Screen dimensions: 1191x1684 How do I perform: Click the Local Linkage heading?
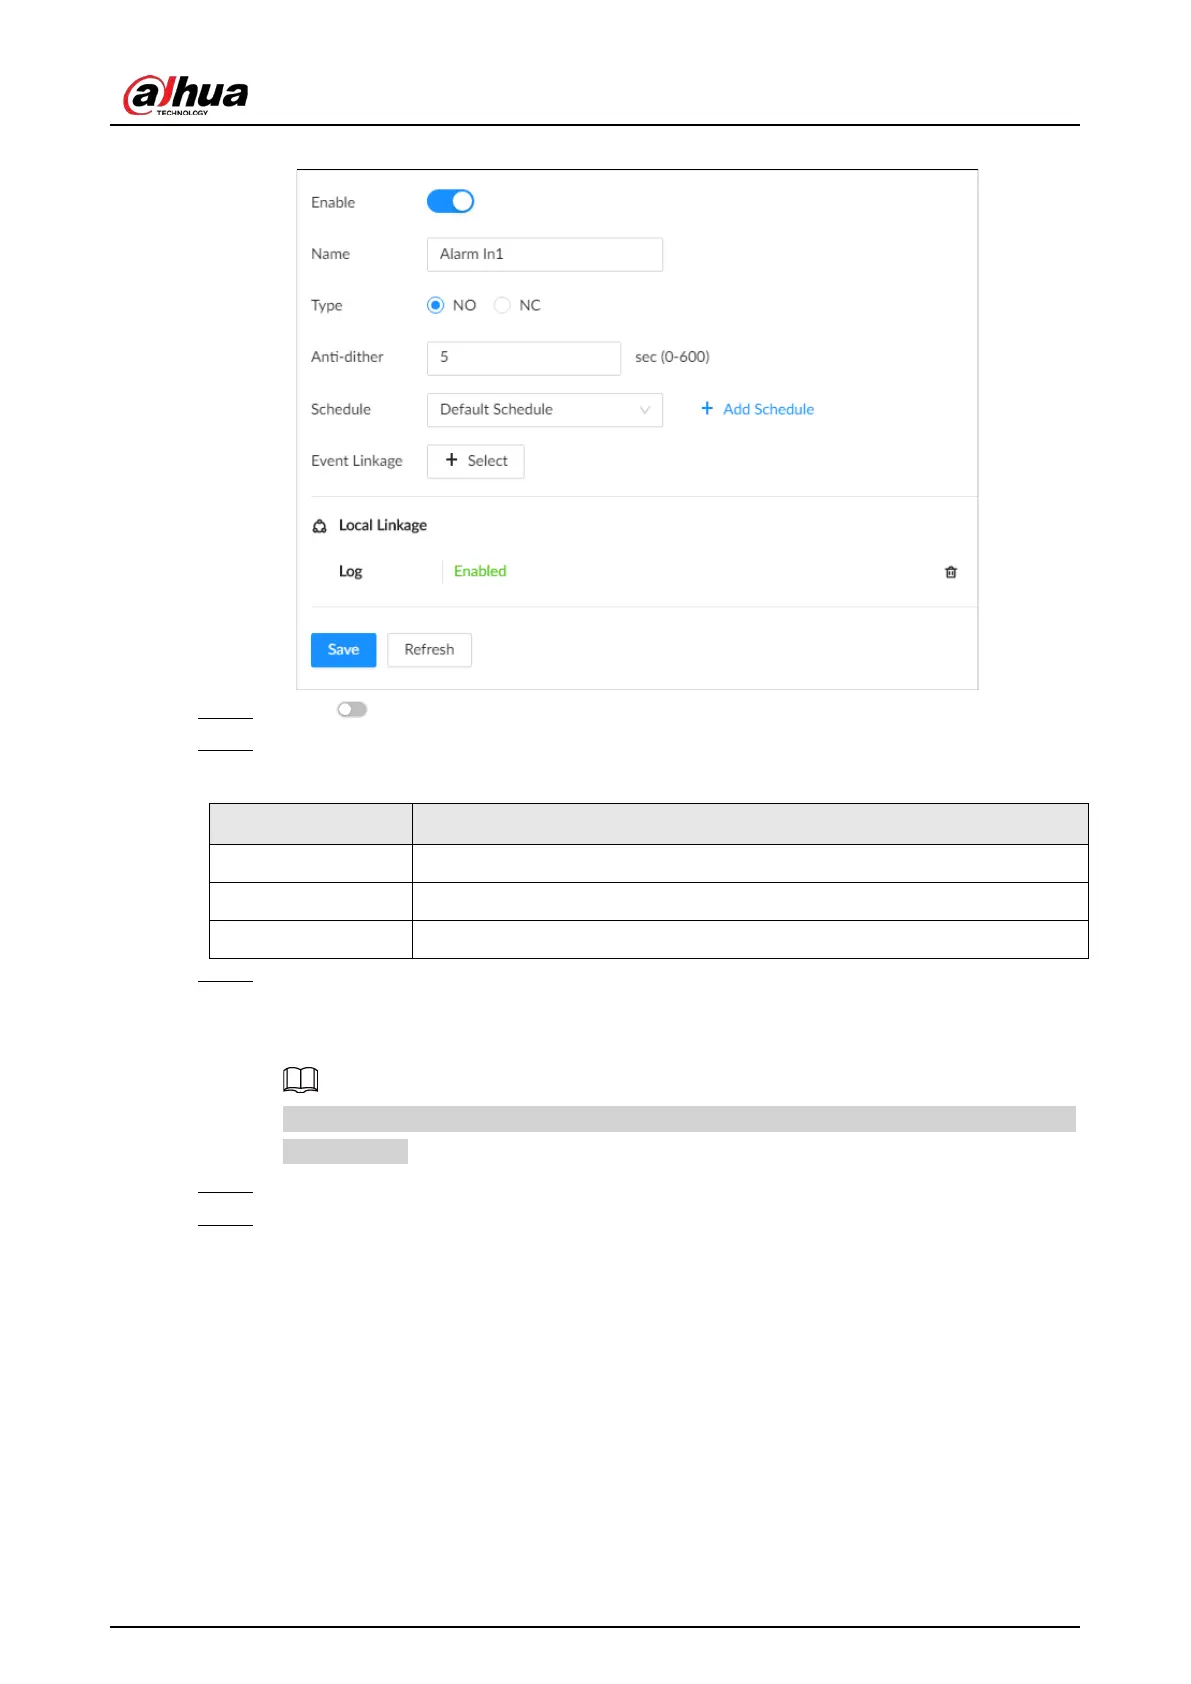[x=383, y=525]
